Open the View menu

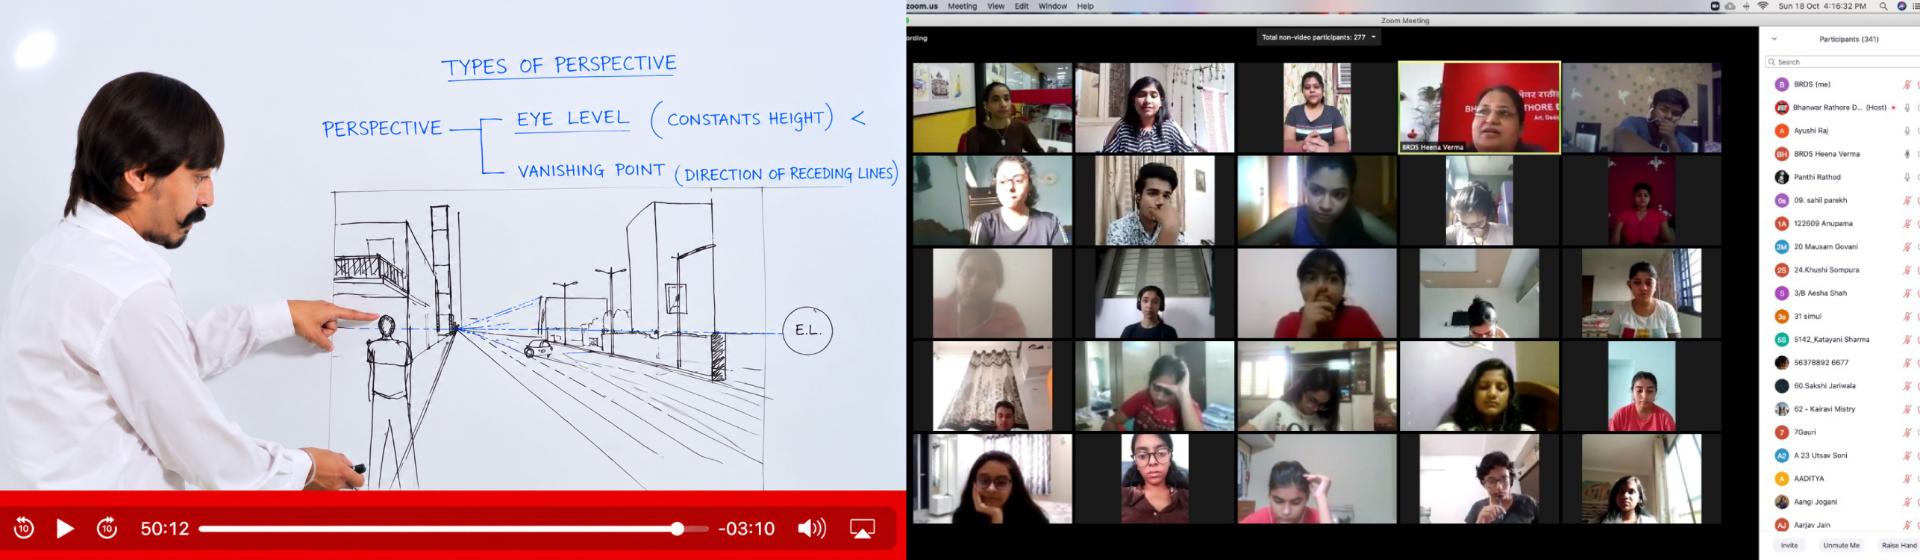click(996, 6)
